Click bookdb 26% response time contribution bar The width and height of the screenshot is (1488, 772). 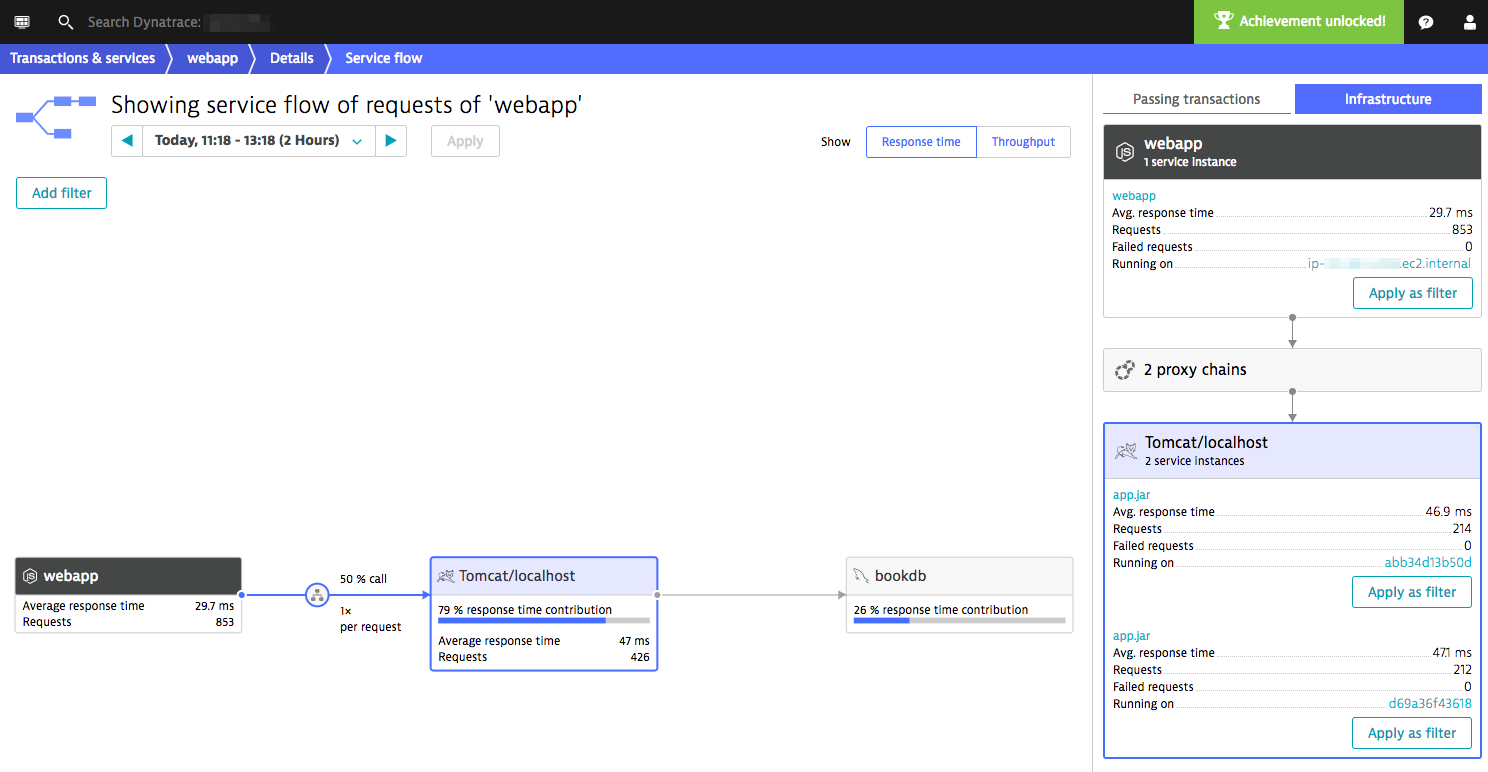click(x=960, y=620)
